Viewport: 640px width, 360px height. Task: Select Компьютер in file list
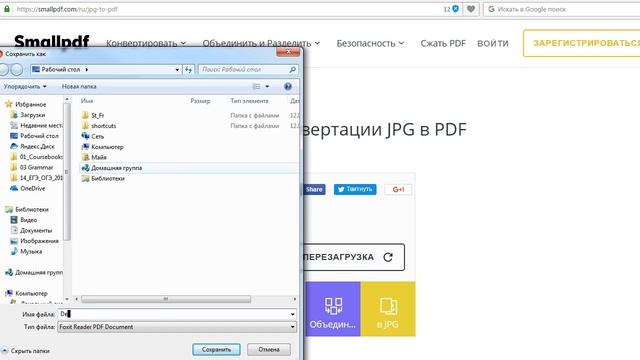coord(107,147)
